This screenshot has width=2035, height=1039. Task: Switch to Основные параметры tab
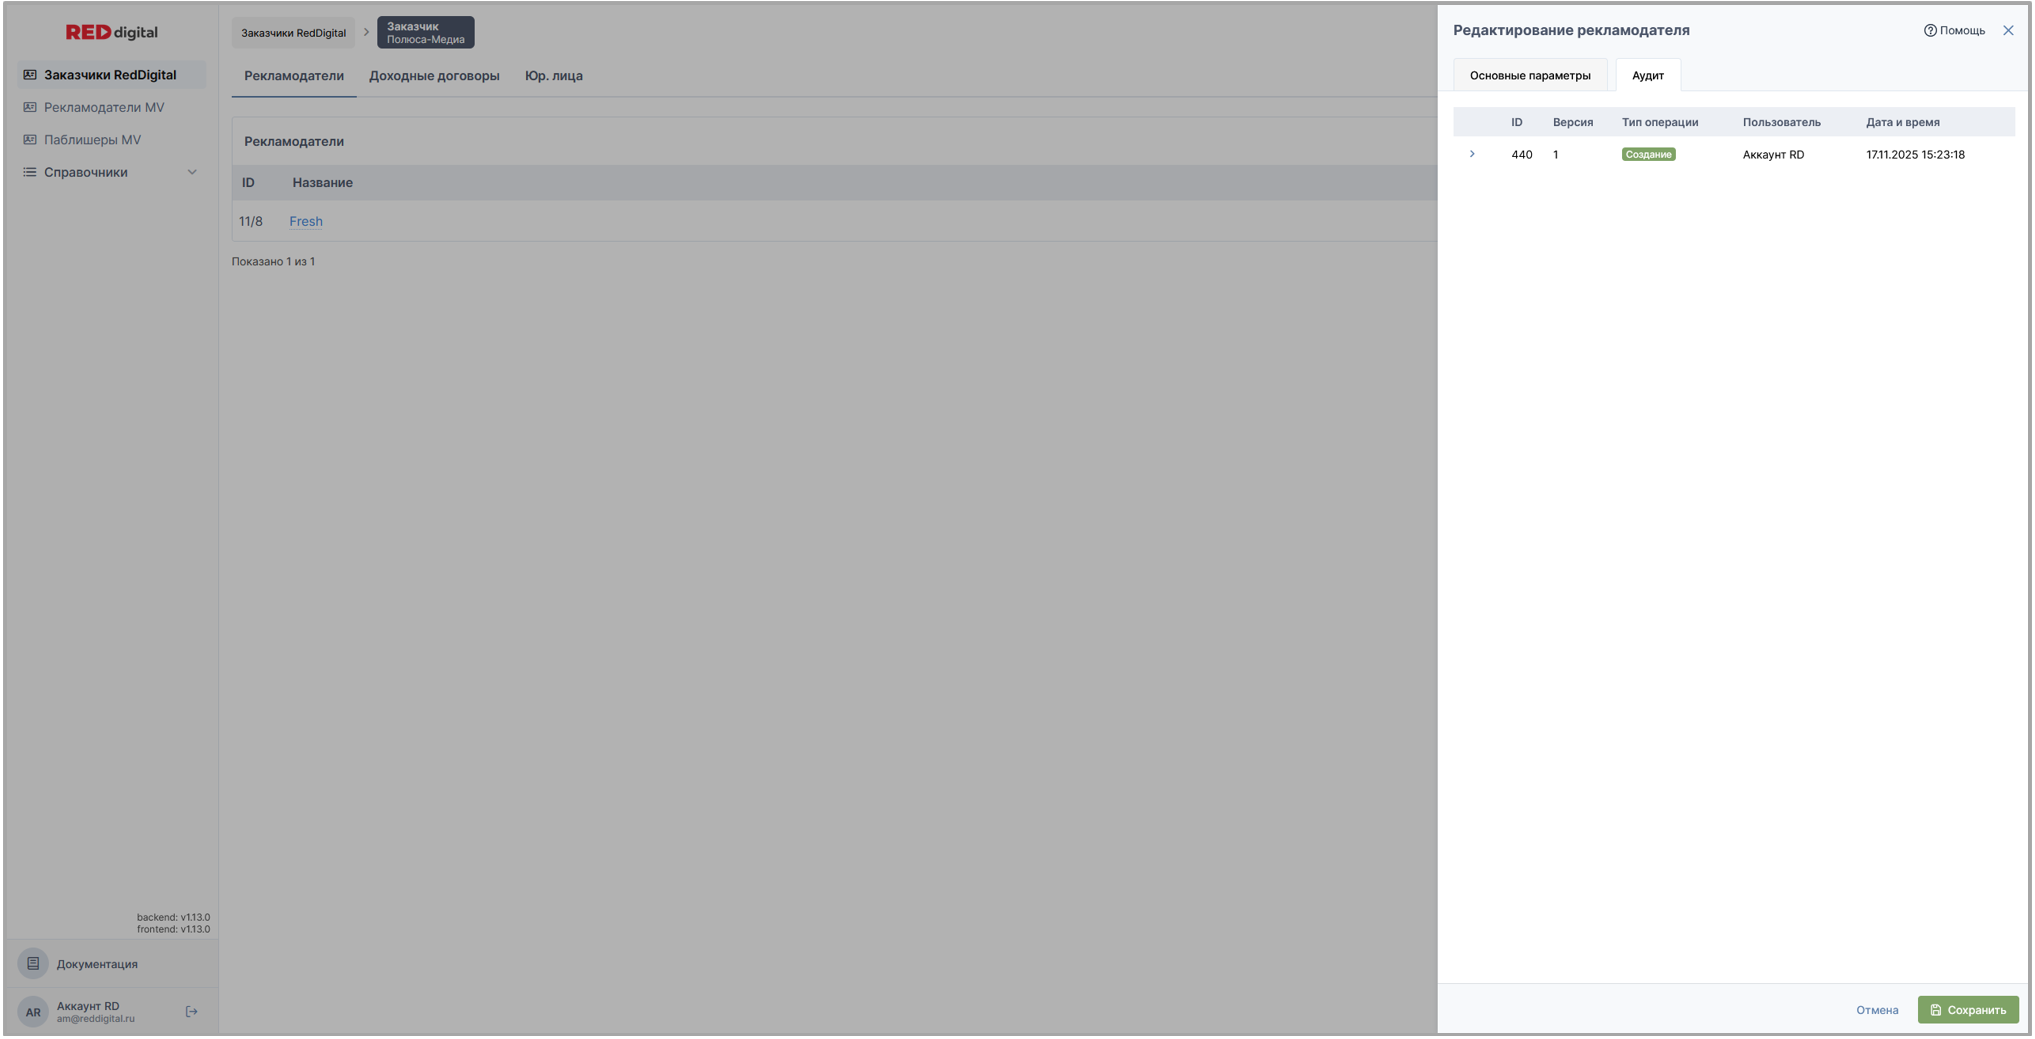coord(1529,76)
